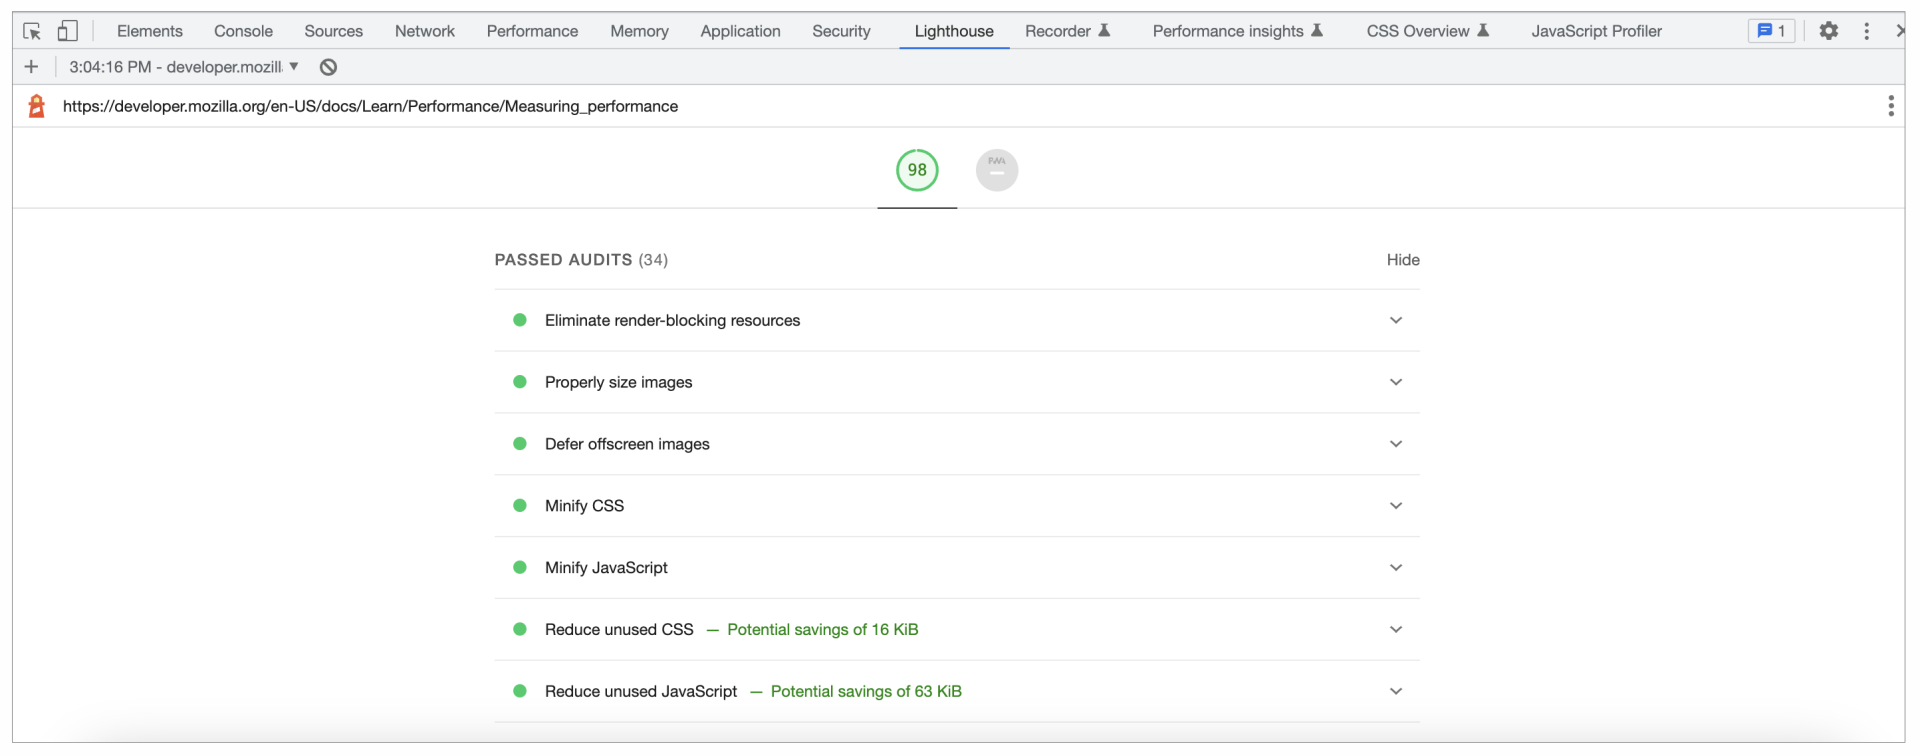Open the DevTools three-dot customize menu

pyautogui.click(x=1866, y=31)
